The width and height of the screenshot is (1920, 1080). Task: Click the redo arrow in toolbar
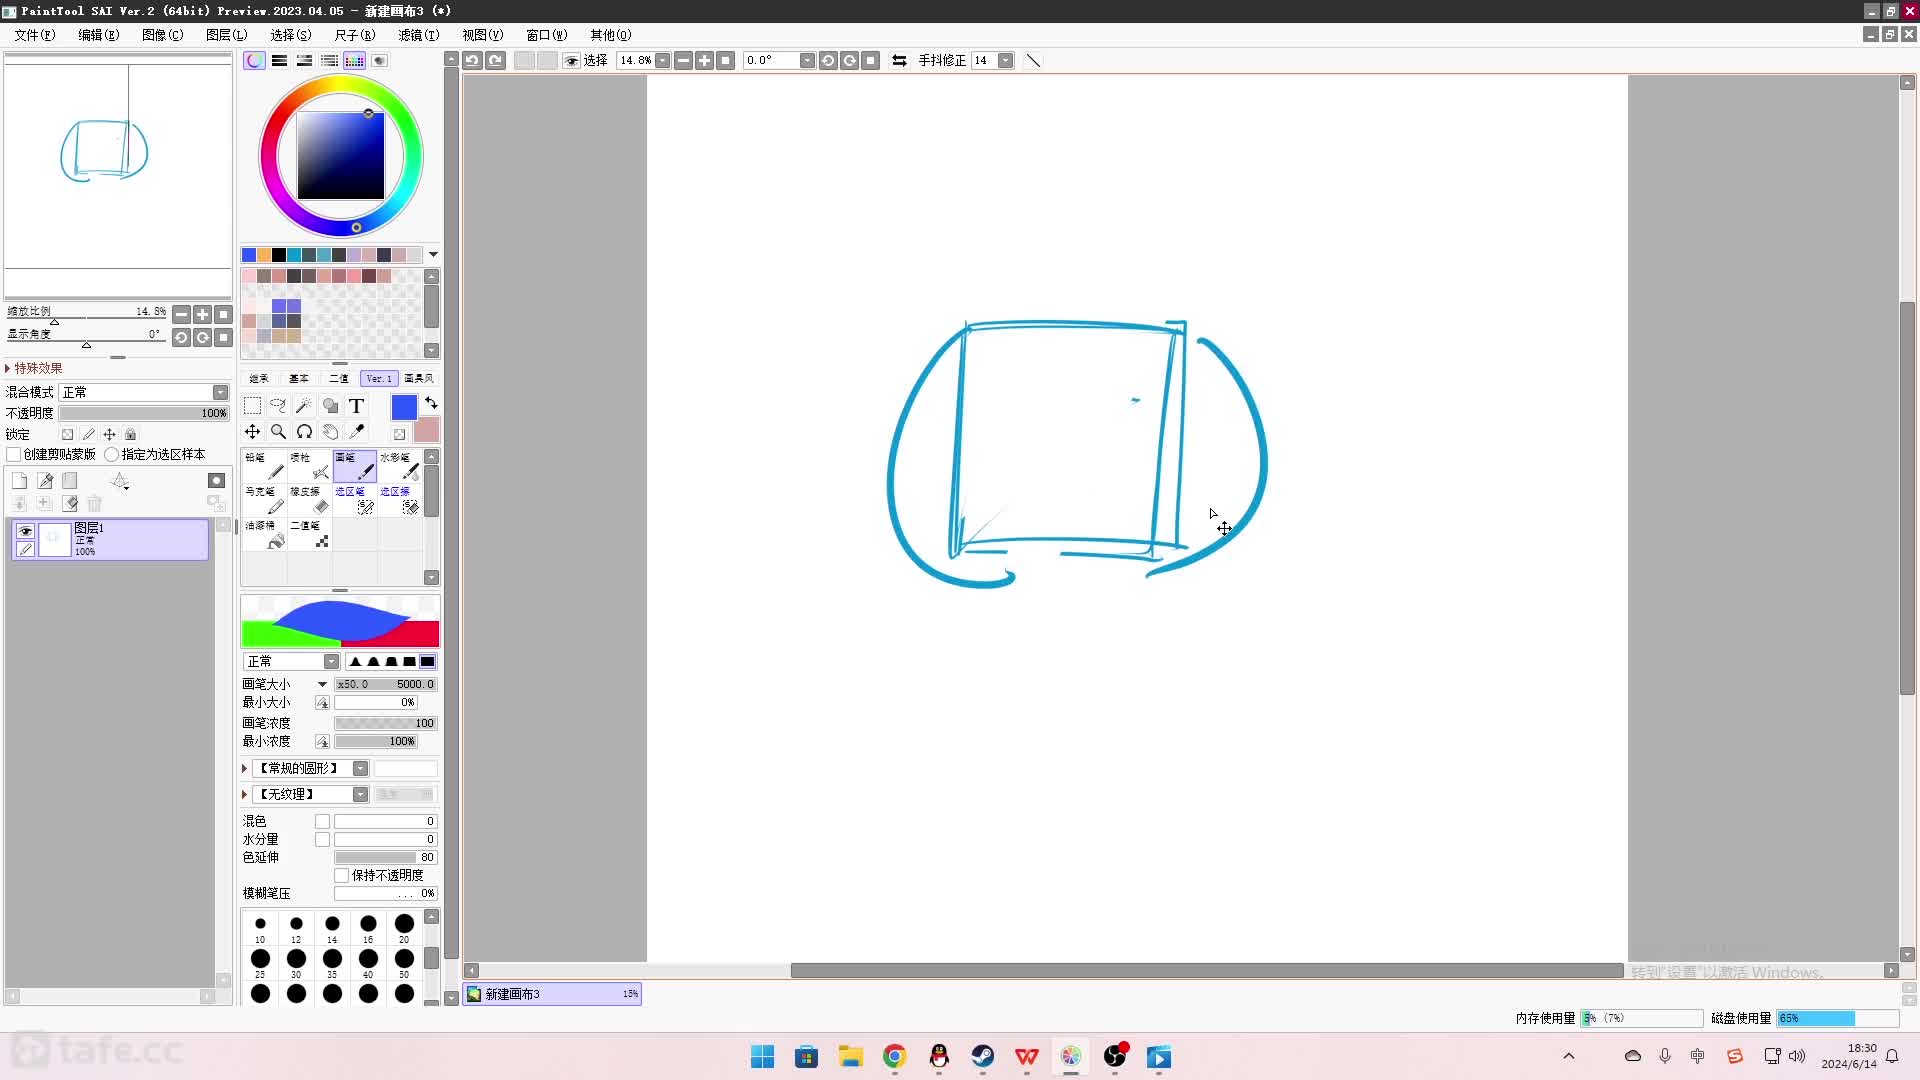495,60
